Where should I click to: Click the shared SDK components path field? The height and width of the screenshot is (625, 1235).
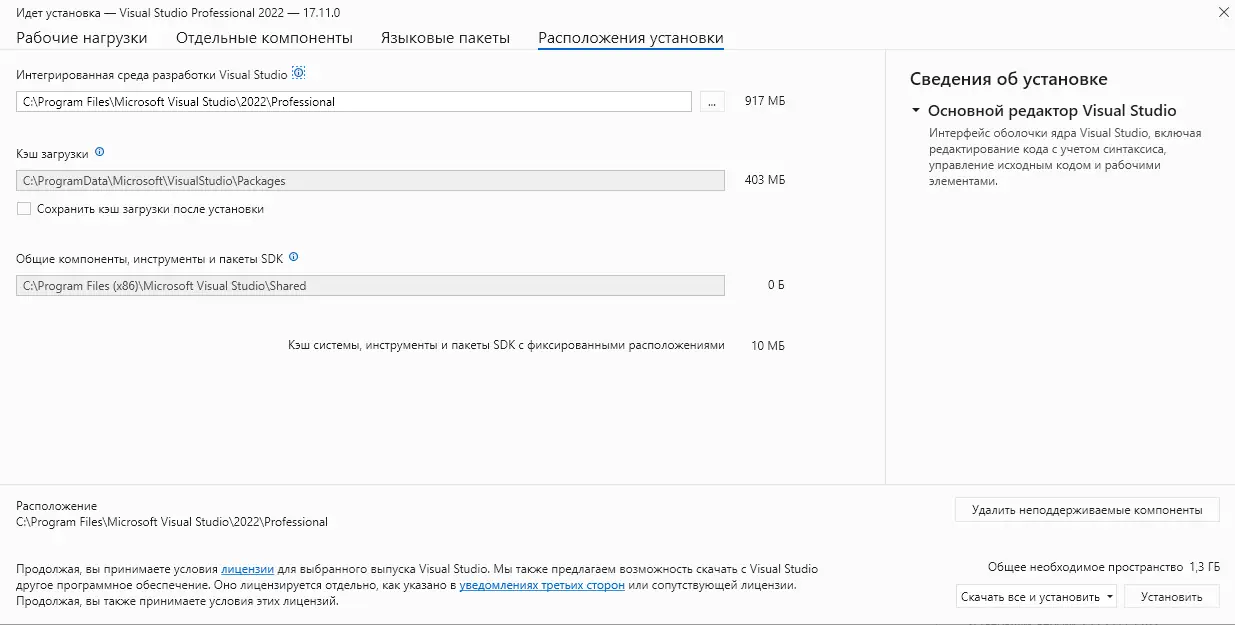tap(370, 285)
